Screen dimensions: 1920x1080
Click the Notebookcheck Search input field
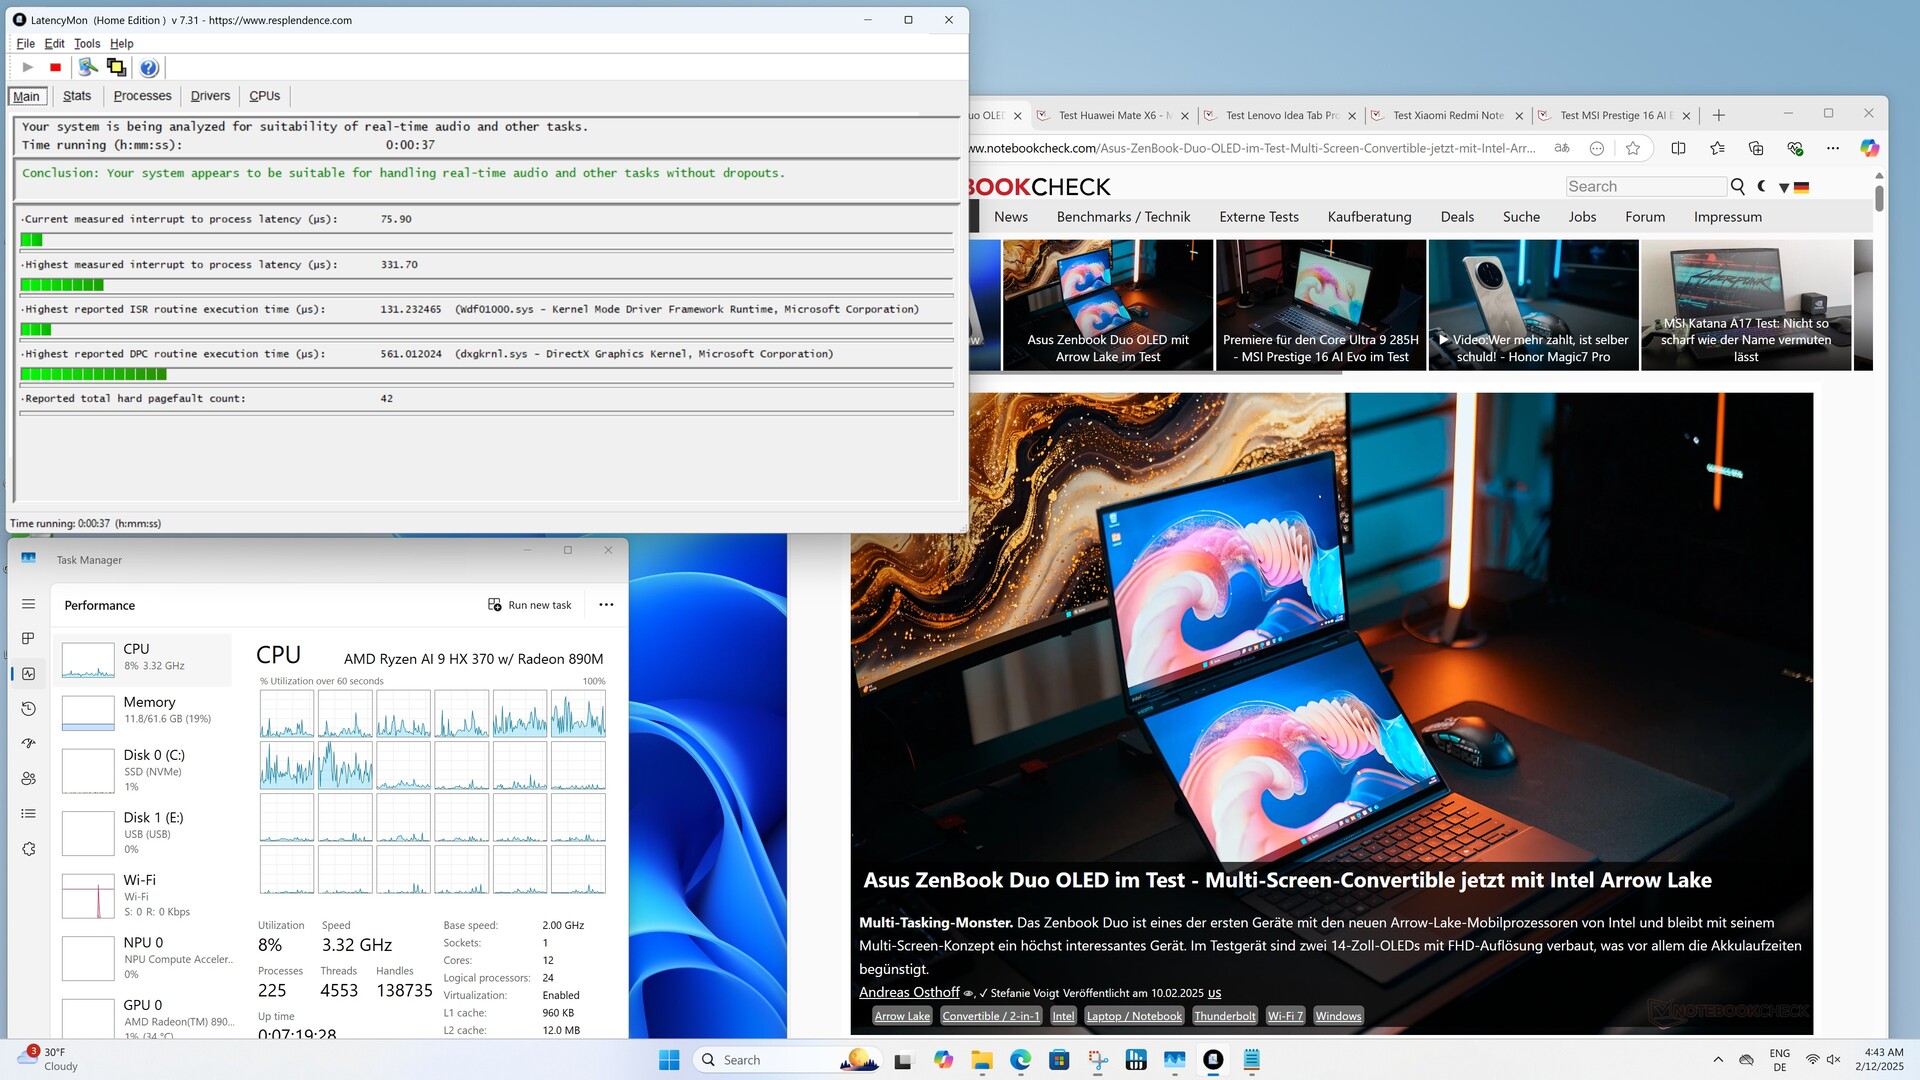coord(1645,187)
